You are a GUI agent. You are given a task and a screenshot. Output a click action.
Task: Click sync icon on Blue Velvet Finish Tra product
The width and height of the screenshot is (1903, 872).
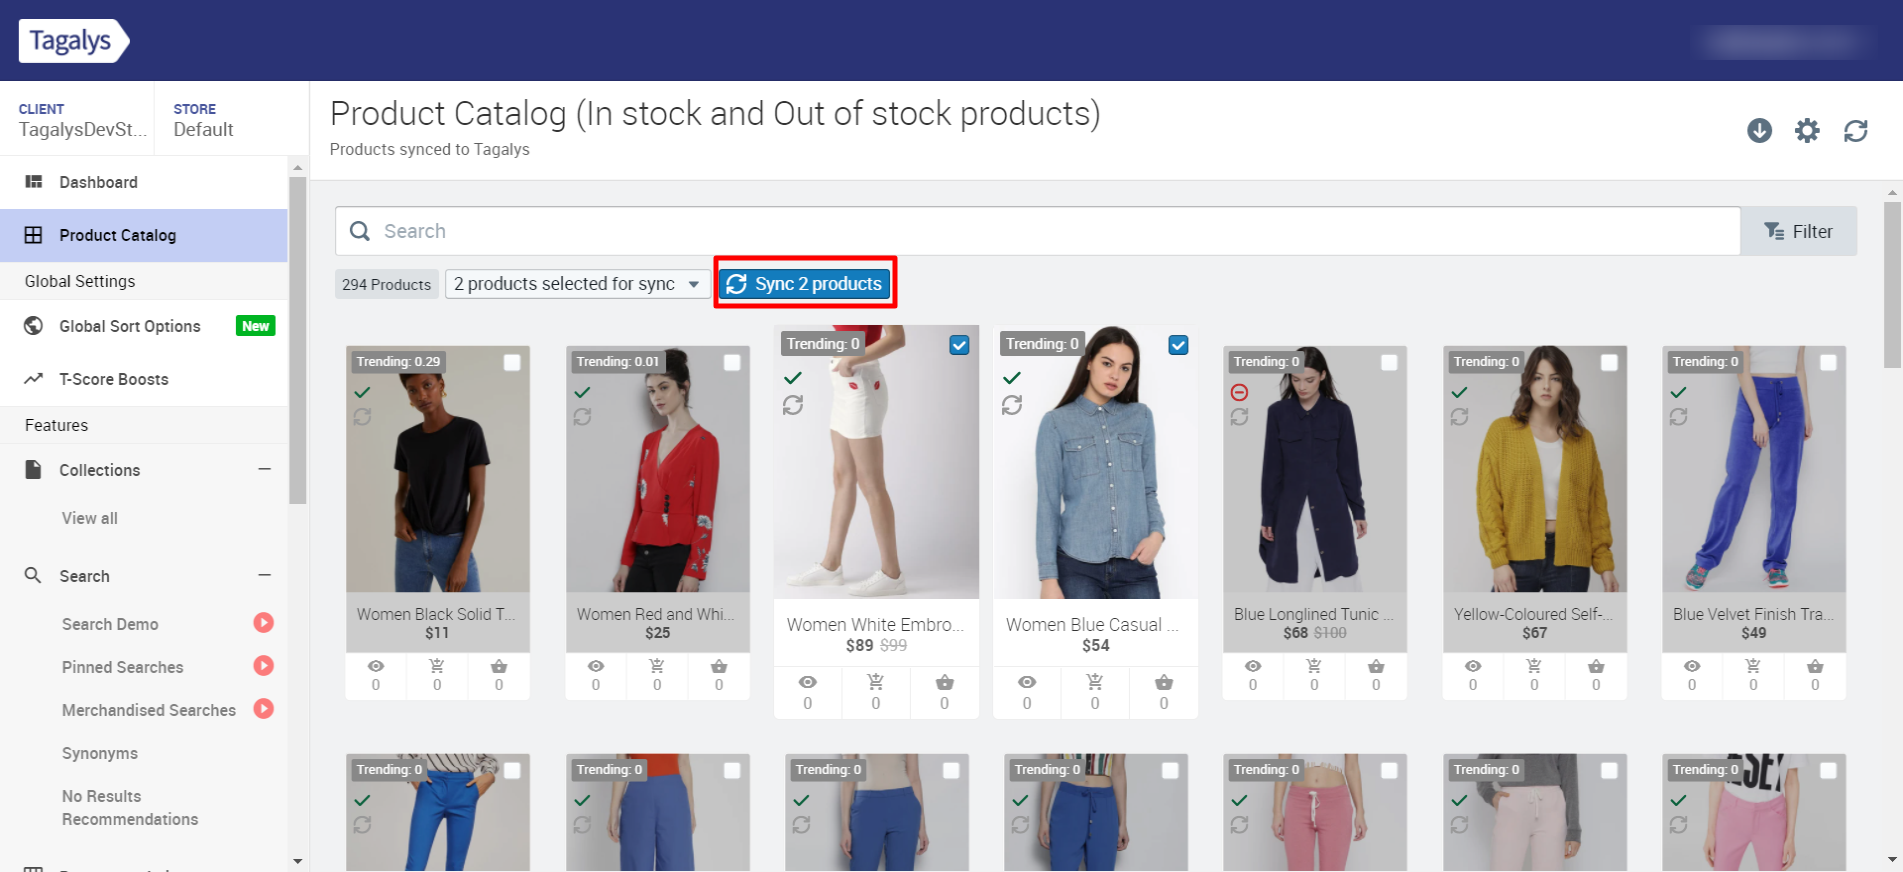tap(1679, 416)
